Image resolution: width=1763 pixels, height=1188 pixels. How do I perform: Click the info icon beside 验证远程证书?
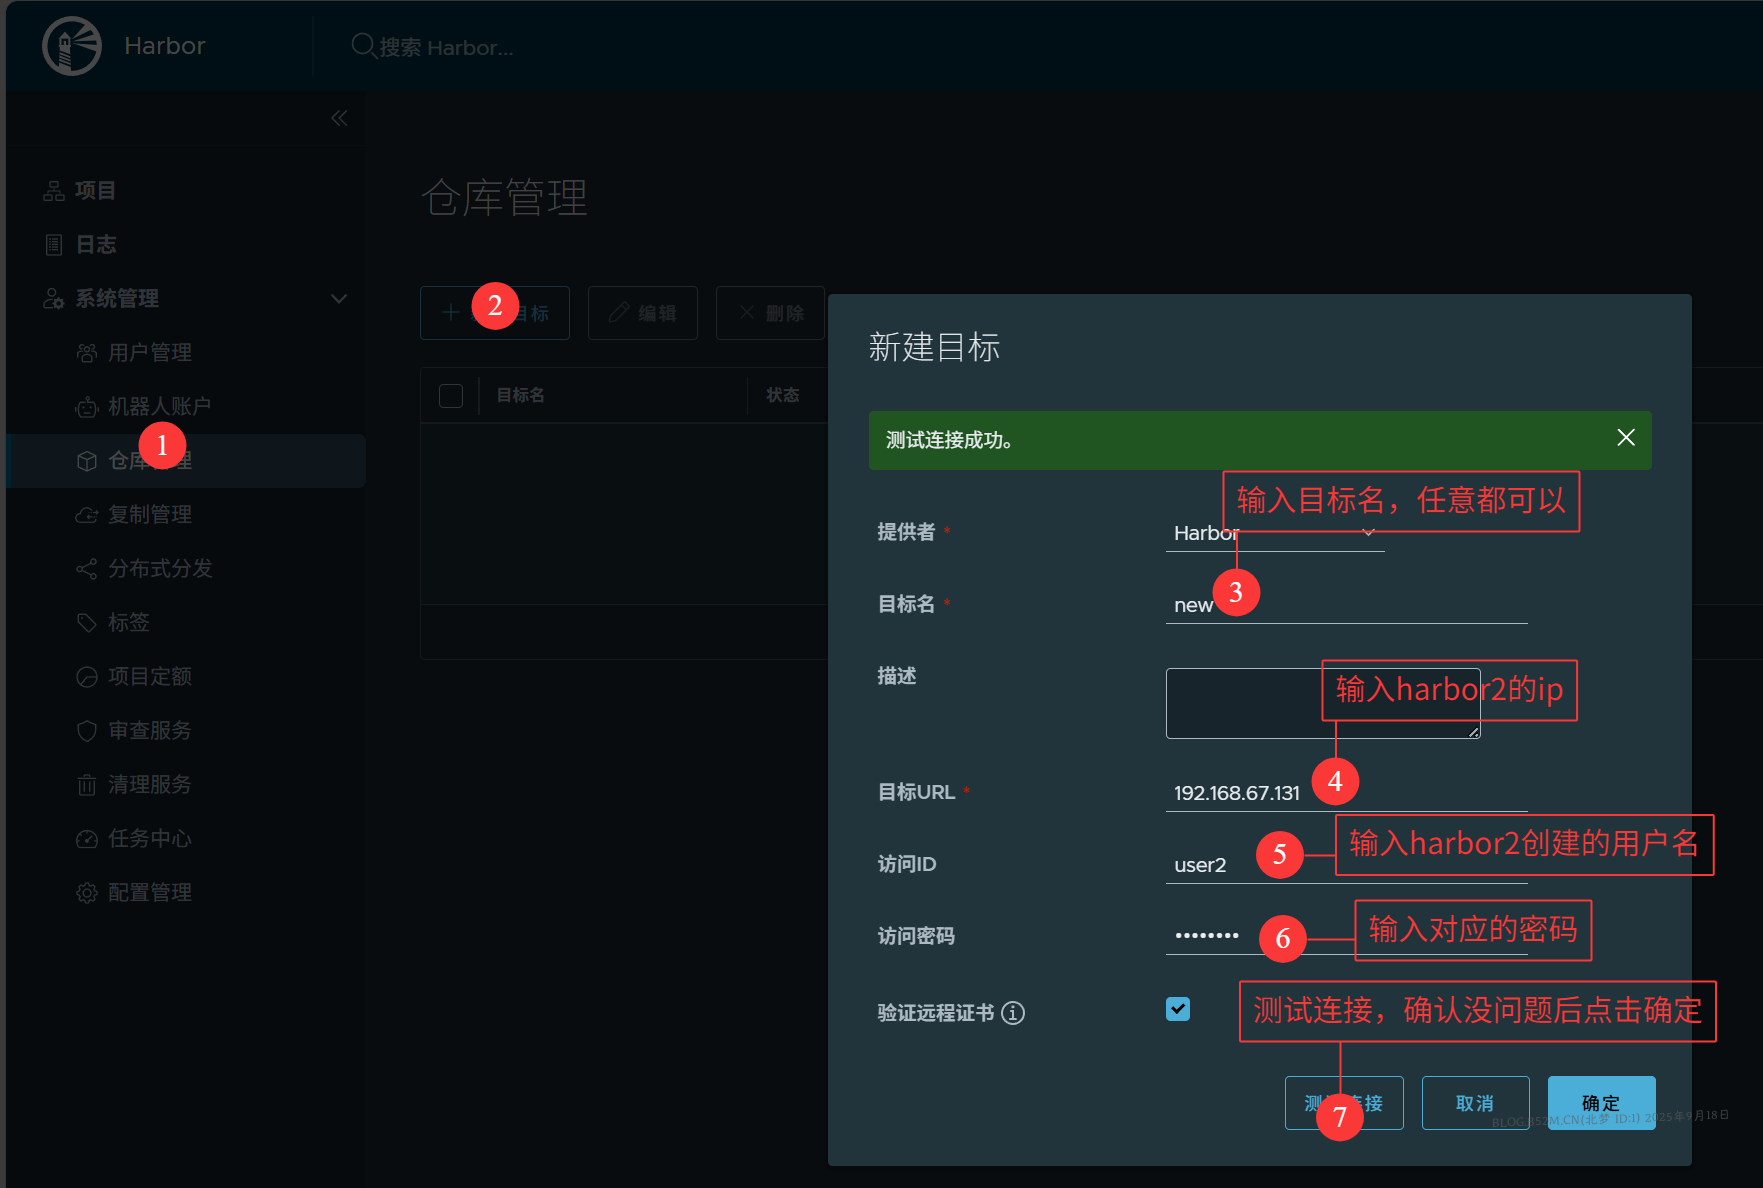1013,1013
